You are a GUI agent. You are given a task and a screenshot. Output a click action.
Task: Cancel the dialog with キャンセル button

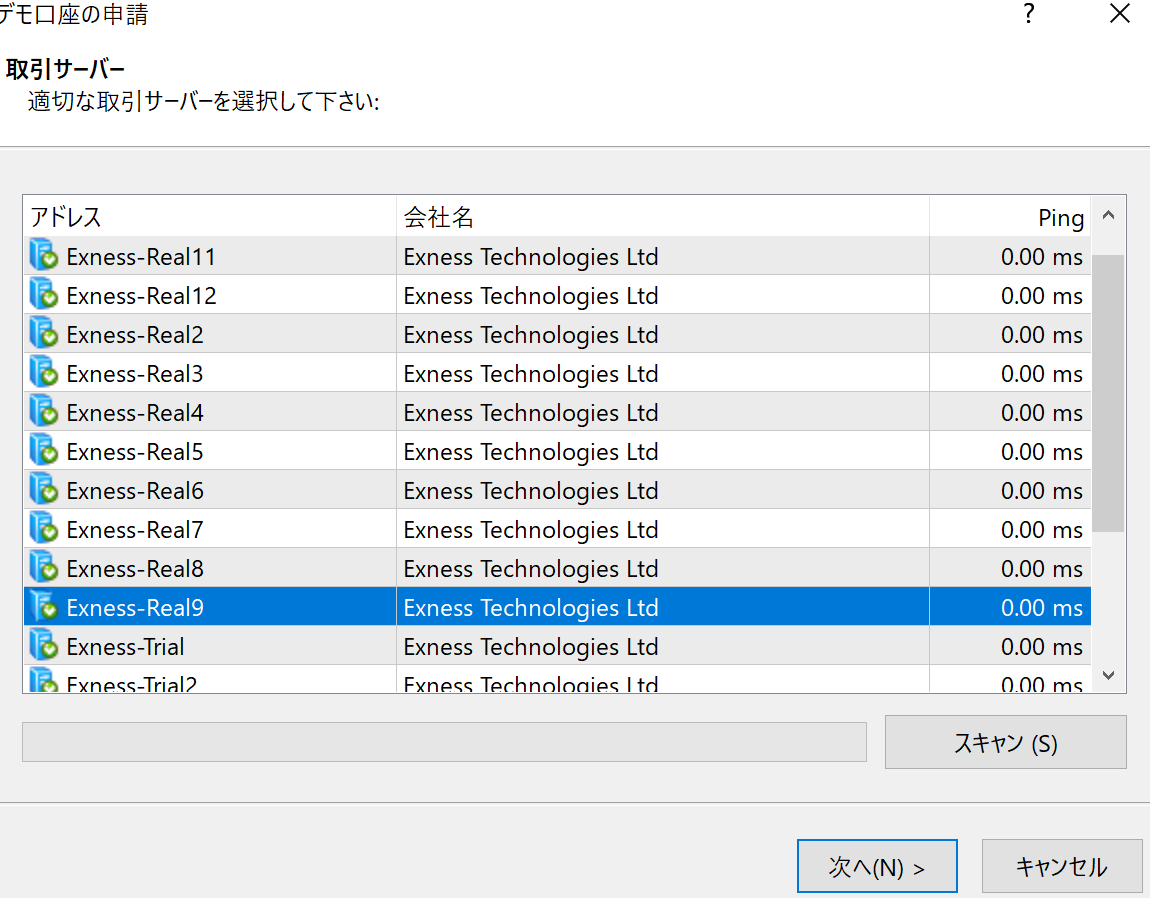point(1061,866)
